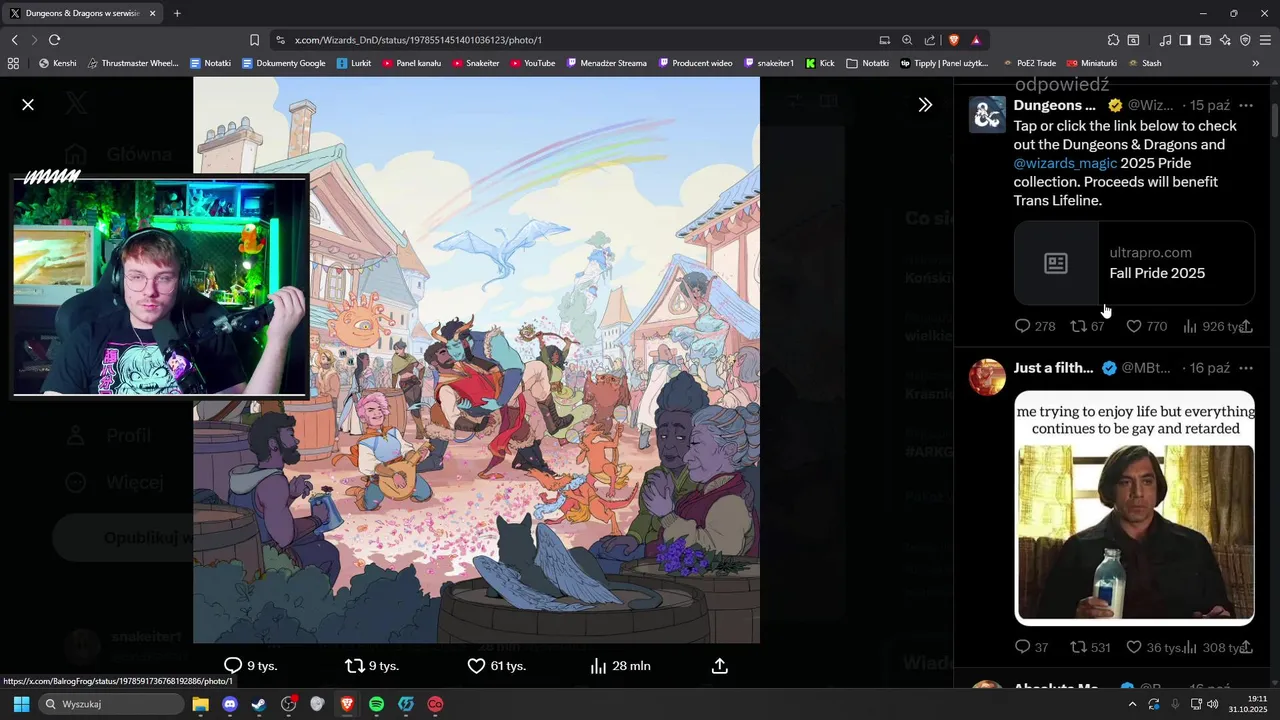Viewport: 1280px width, 720px height.
Task: Collapse the reply sidebar with double chevron
Action: (925, 104)
